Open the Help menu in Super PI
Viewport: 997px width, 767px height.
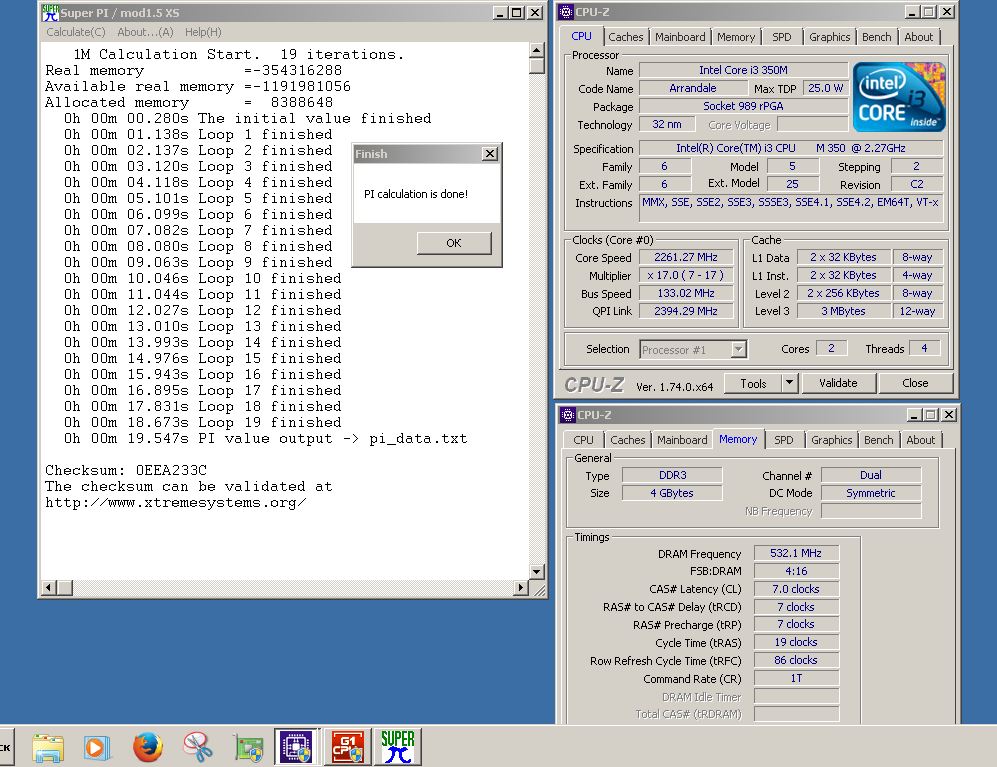coord(203,32)
